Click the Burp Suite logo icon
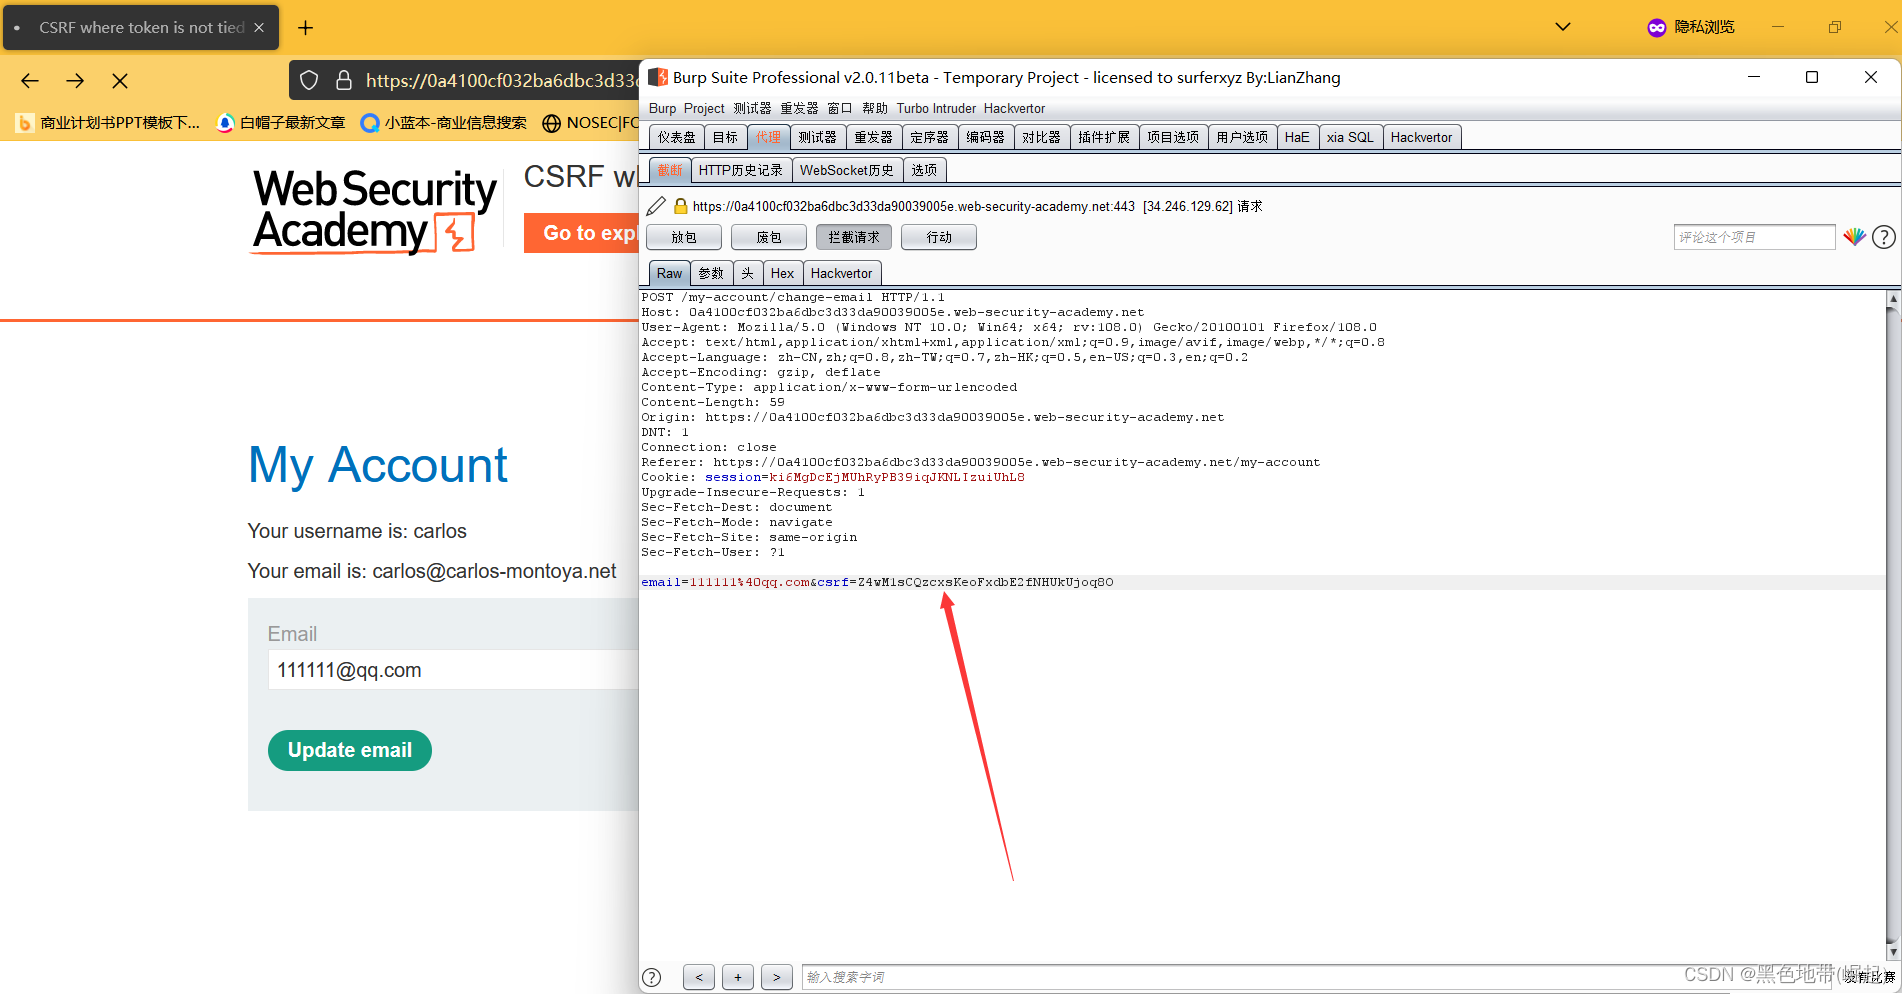 pyautogui.click(x=658, y=77)
